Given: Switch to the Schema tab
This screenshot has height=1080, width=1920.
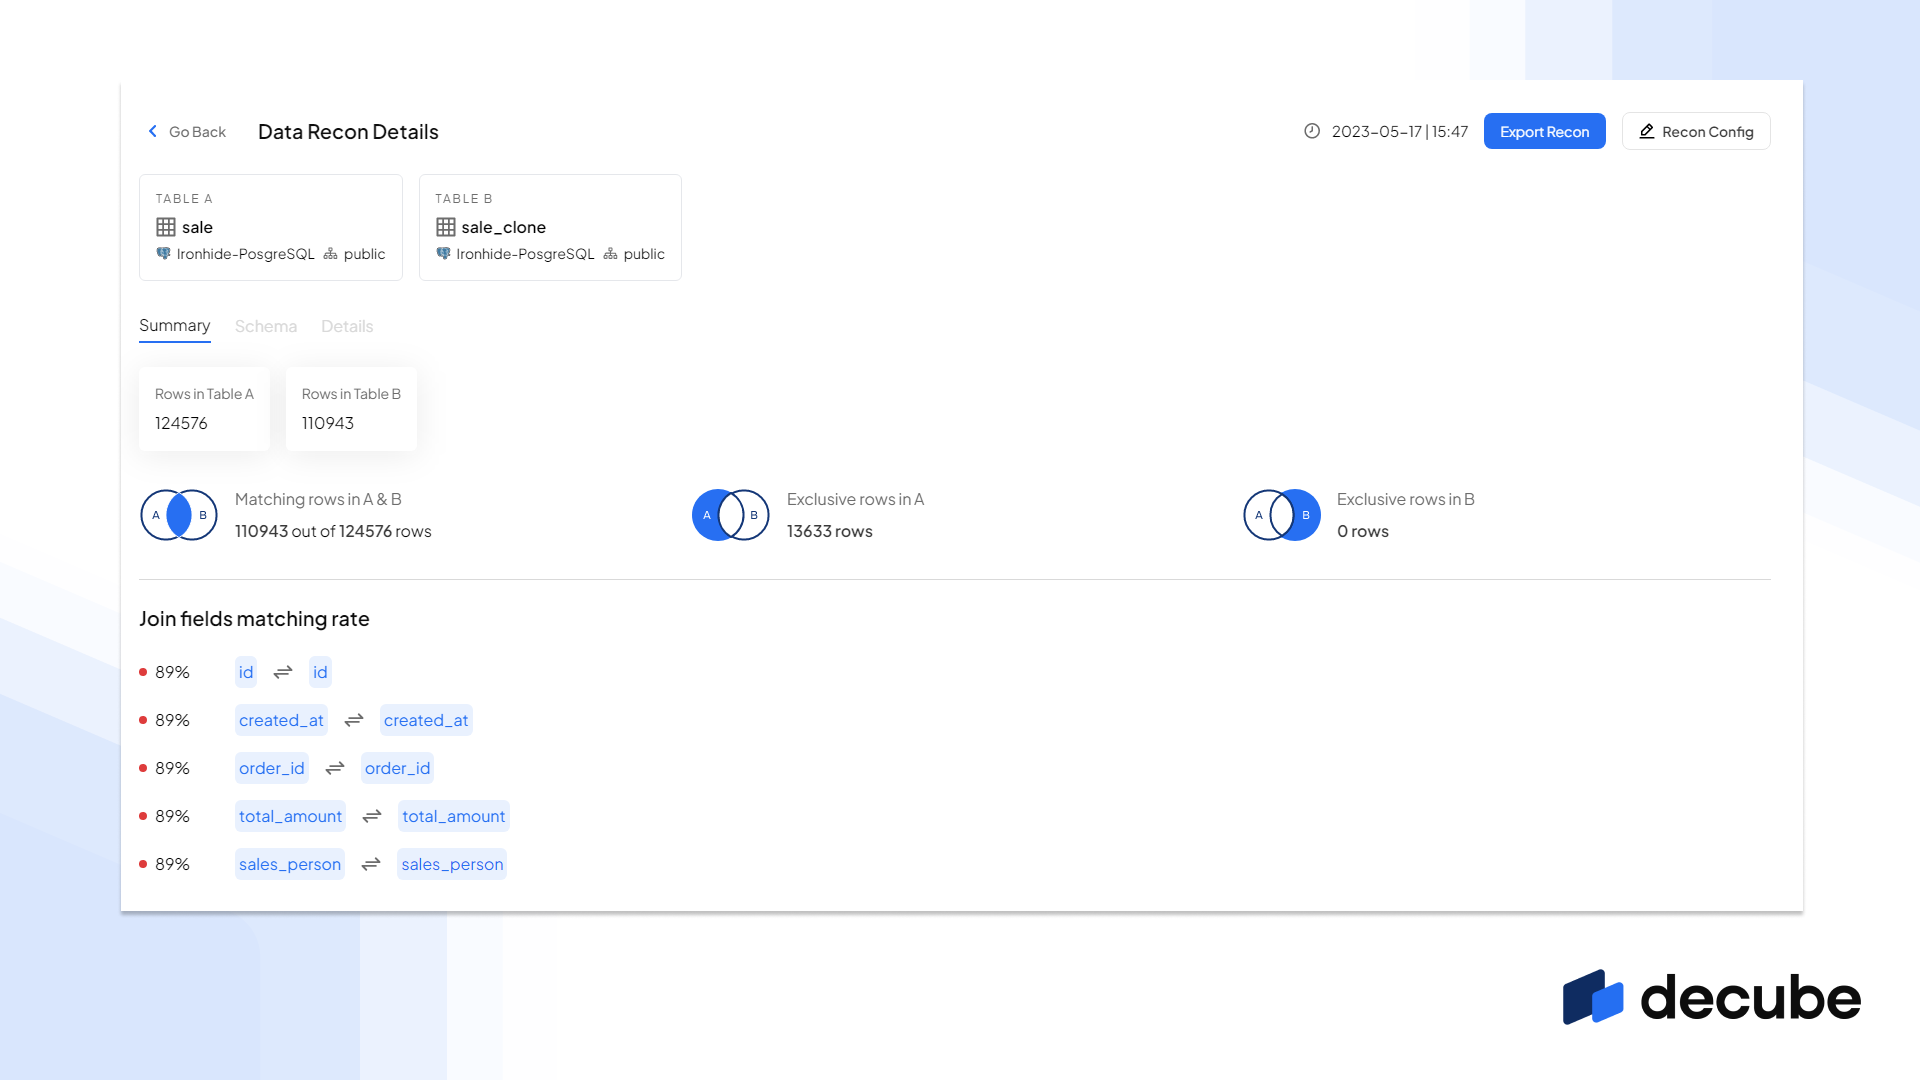Looking at the screenshot, I should point(266,326).
